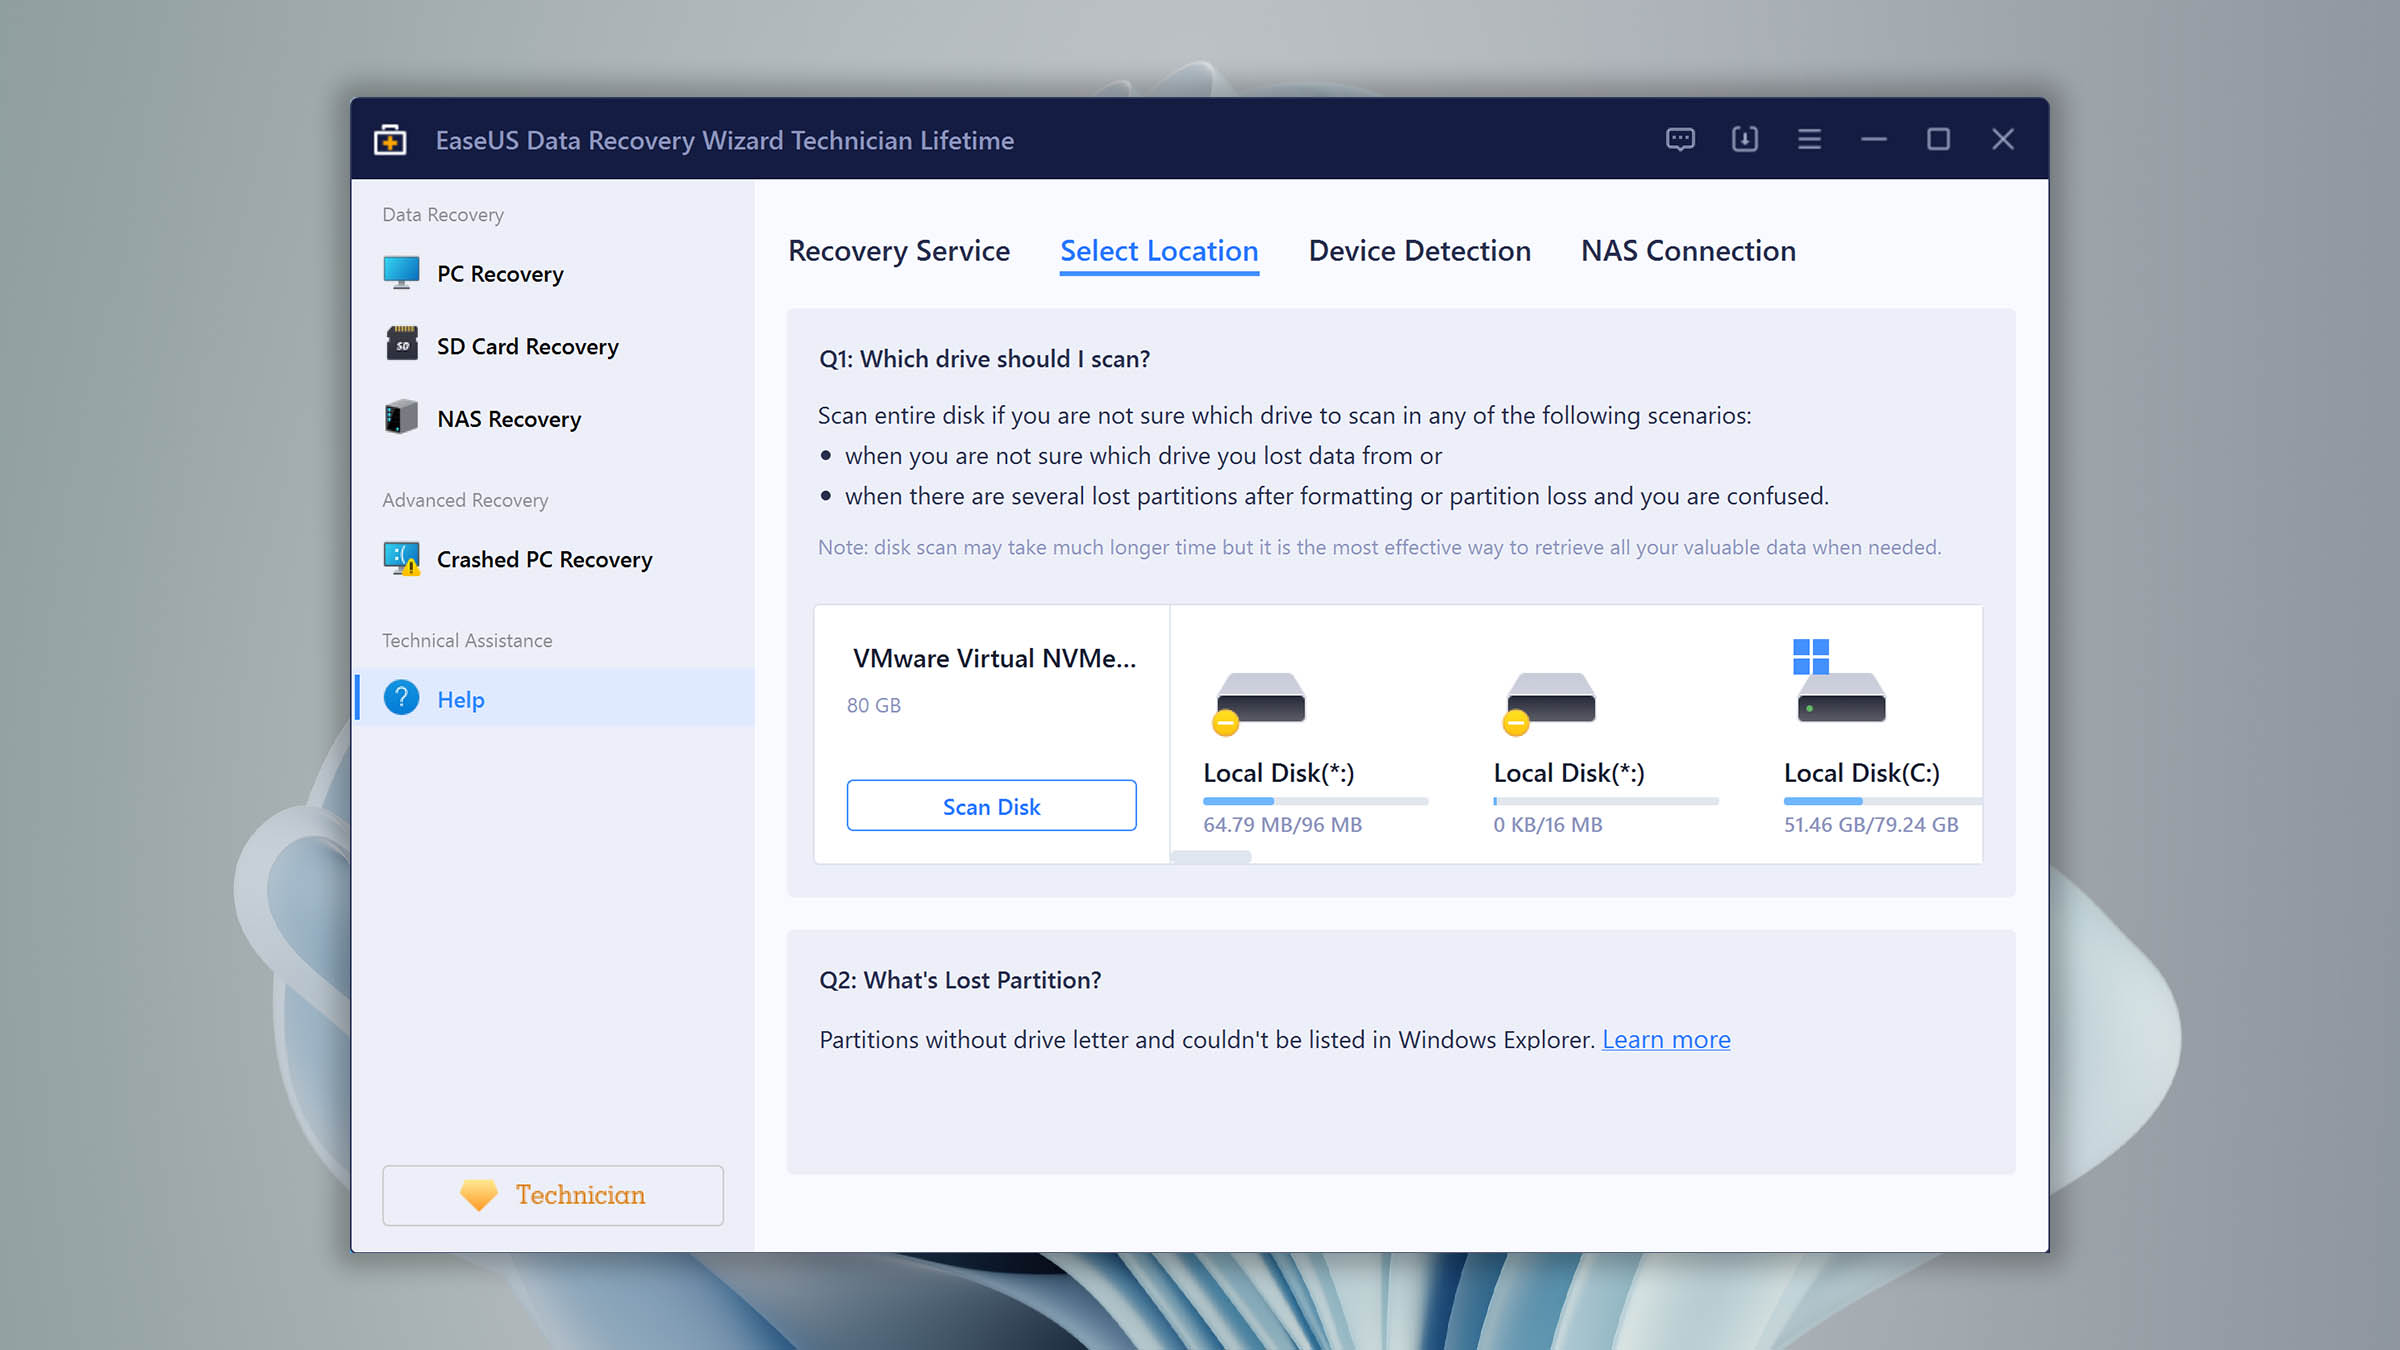Click the 51.46 GB/79.24 GB text

pos(1870,825)
